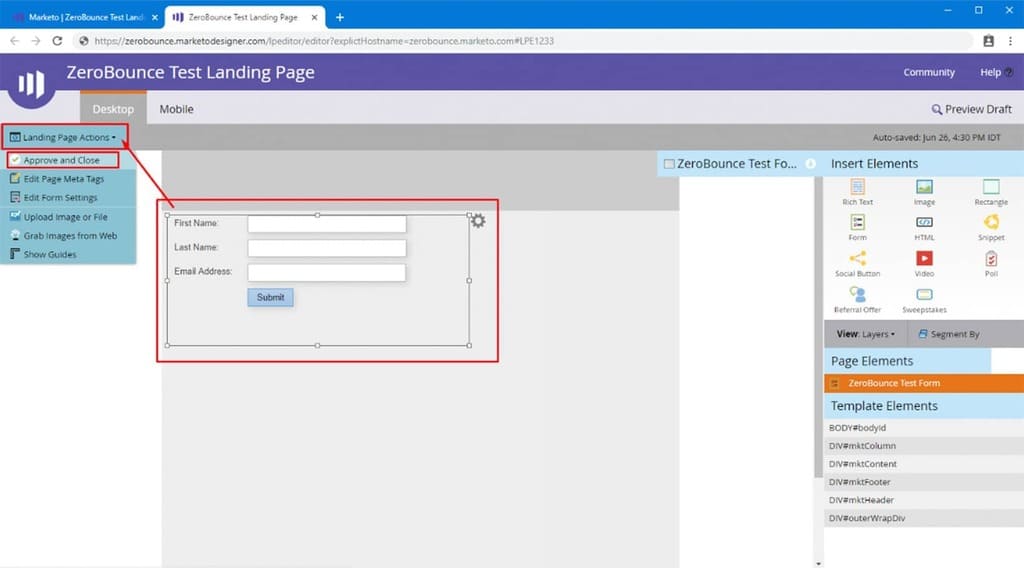The height and width of the screenshot is (568, 1024).
Task: Insert a Video element
Action: click(924, 263)
